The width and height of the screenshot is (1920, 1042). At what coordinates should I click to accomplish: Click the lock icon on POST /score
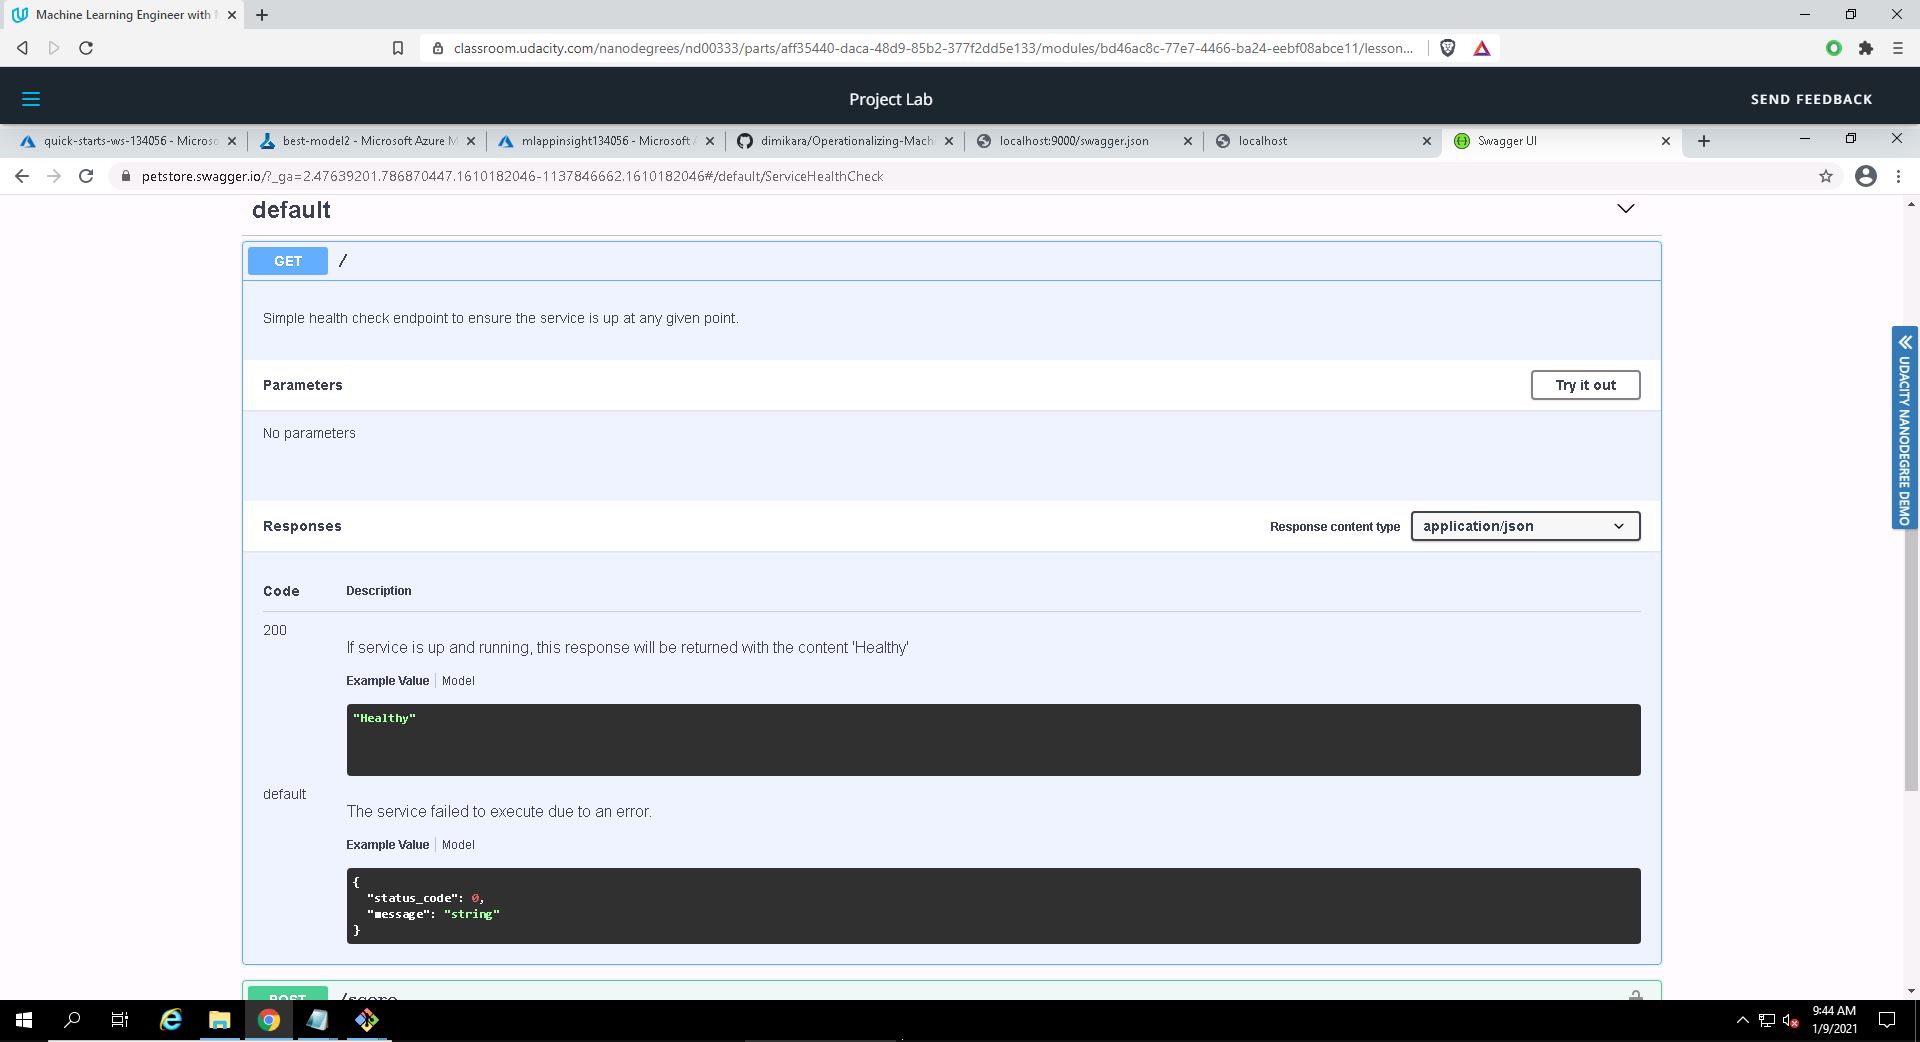tap(1635, 995)
